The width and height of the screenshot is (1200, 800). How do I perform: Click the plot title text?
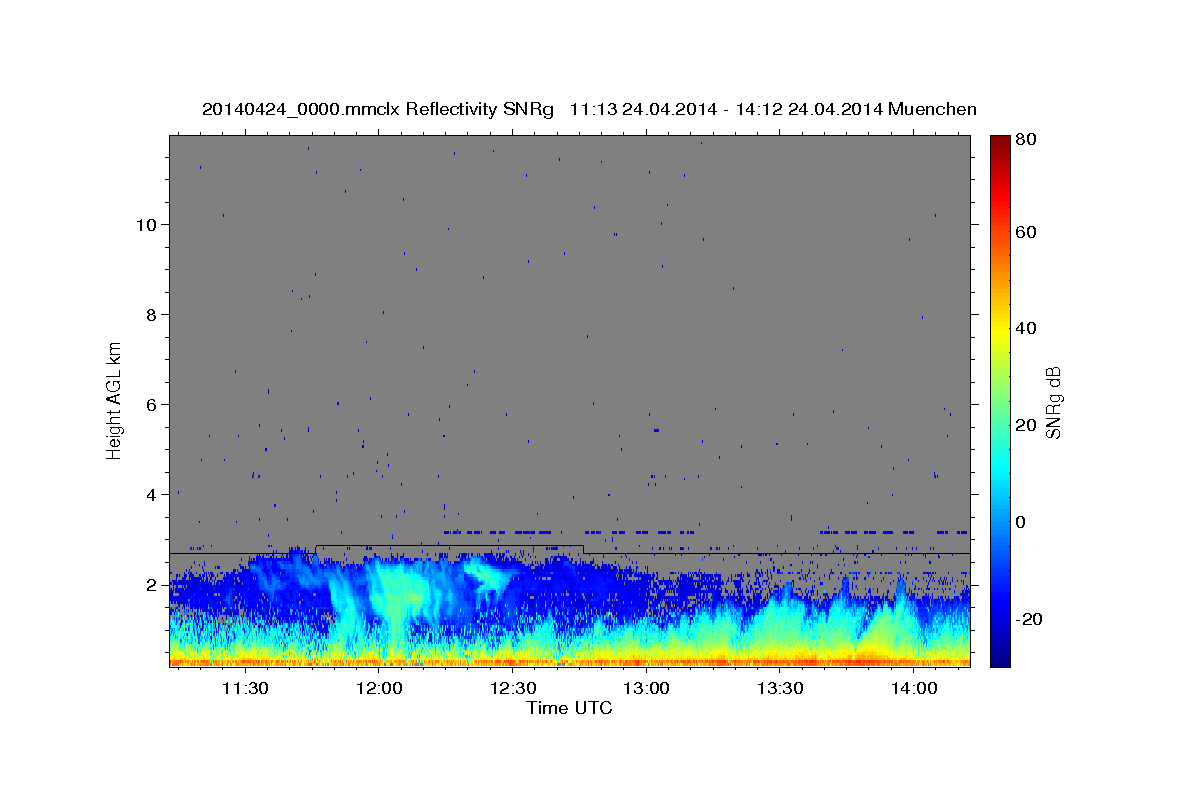click(x=589, y=109)
